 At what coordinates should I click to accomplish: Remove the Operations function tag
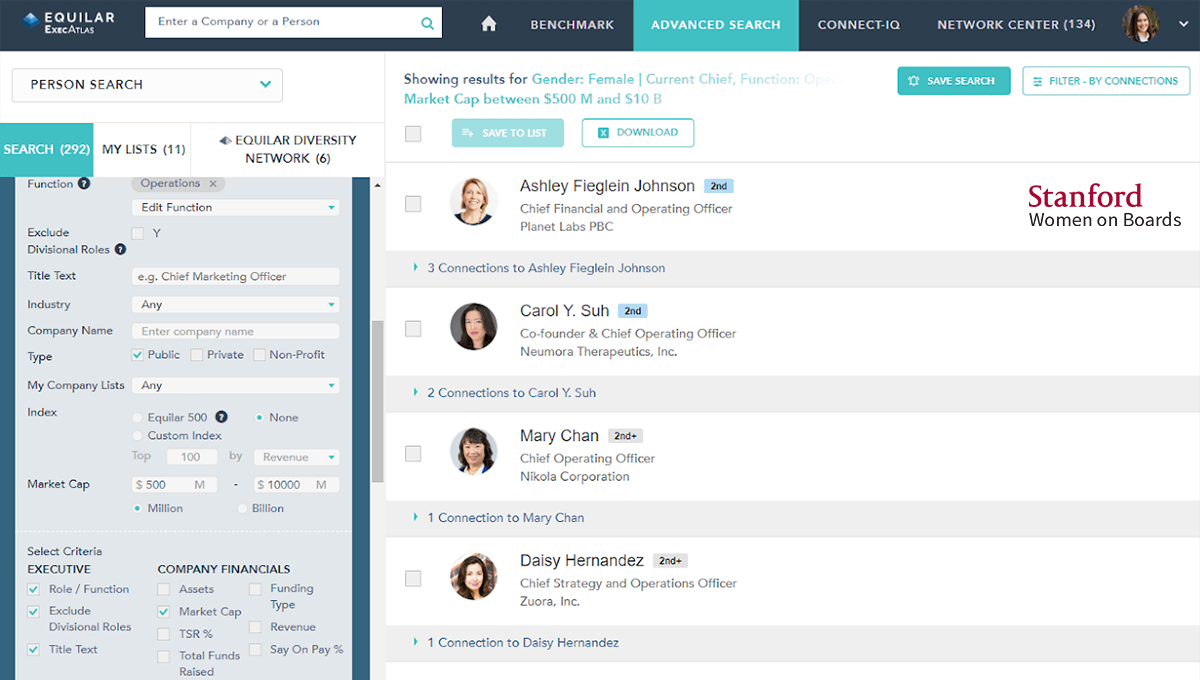(213, 184)
